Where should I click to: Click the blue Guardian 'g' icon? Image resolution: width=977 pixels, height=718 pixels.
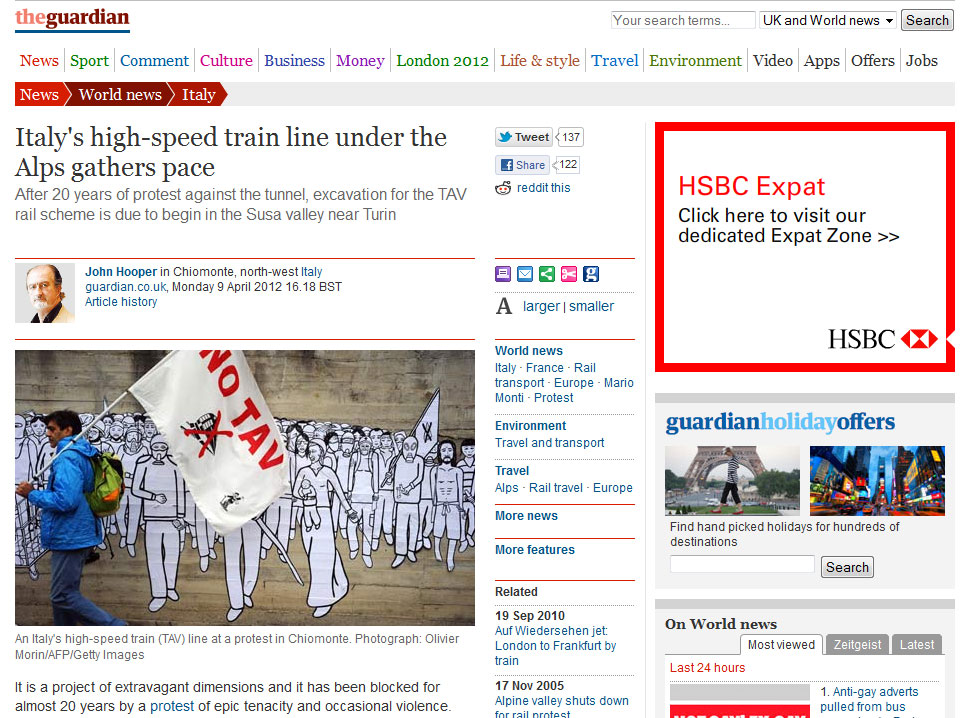(591, 274)
